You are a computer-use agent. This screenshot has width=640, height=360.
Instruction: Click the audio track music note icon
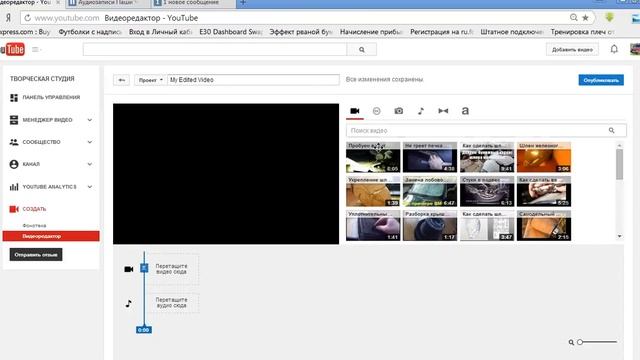pos(129,303)
